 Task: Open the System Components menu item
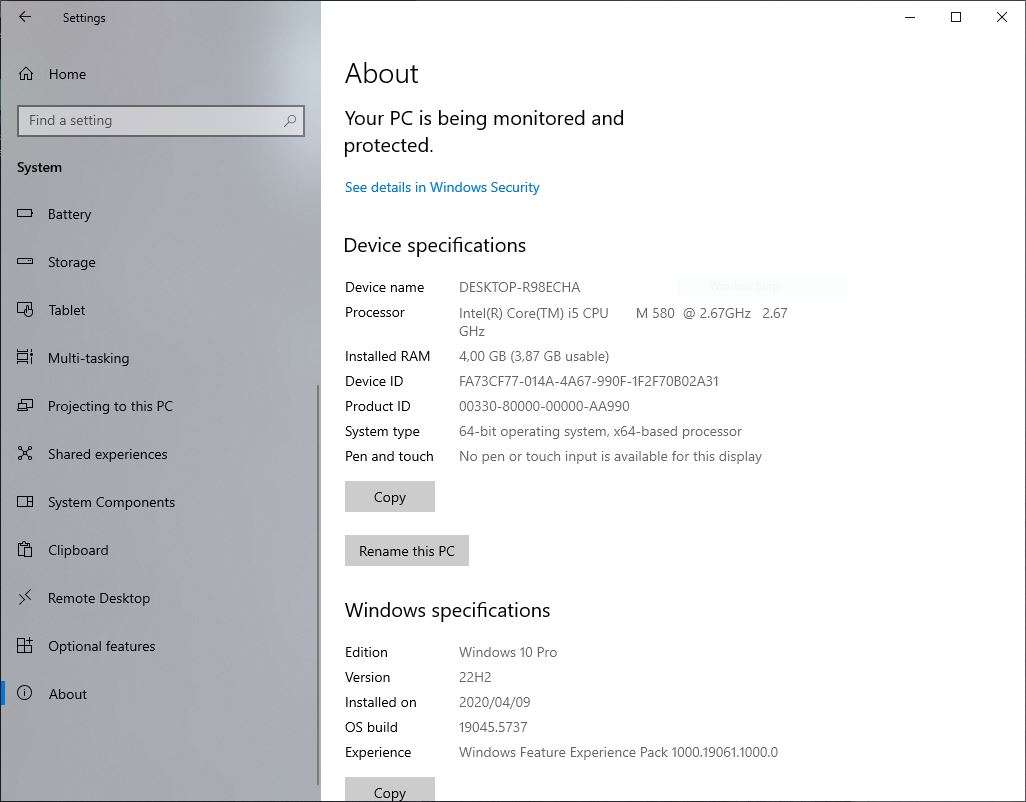click(111, 502)
